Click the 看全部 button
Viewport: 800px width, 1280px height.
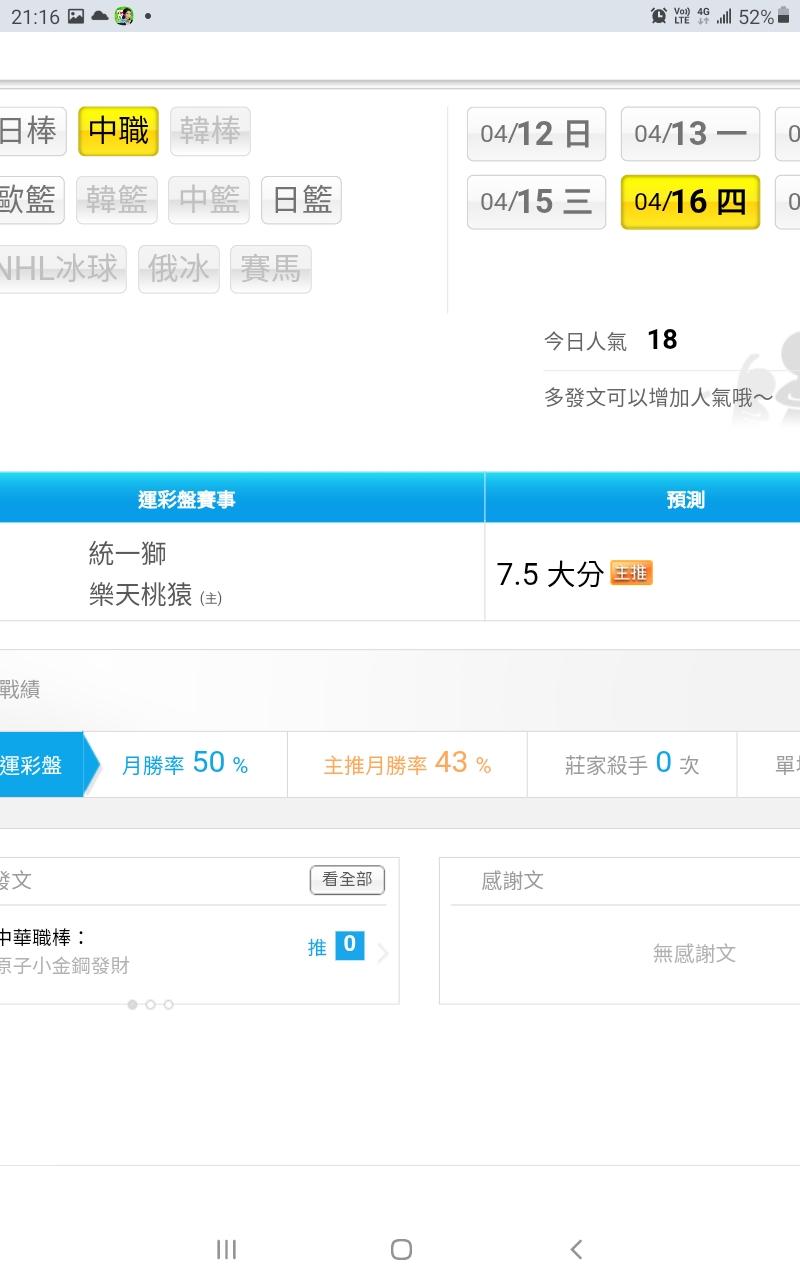347,880
